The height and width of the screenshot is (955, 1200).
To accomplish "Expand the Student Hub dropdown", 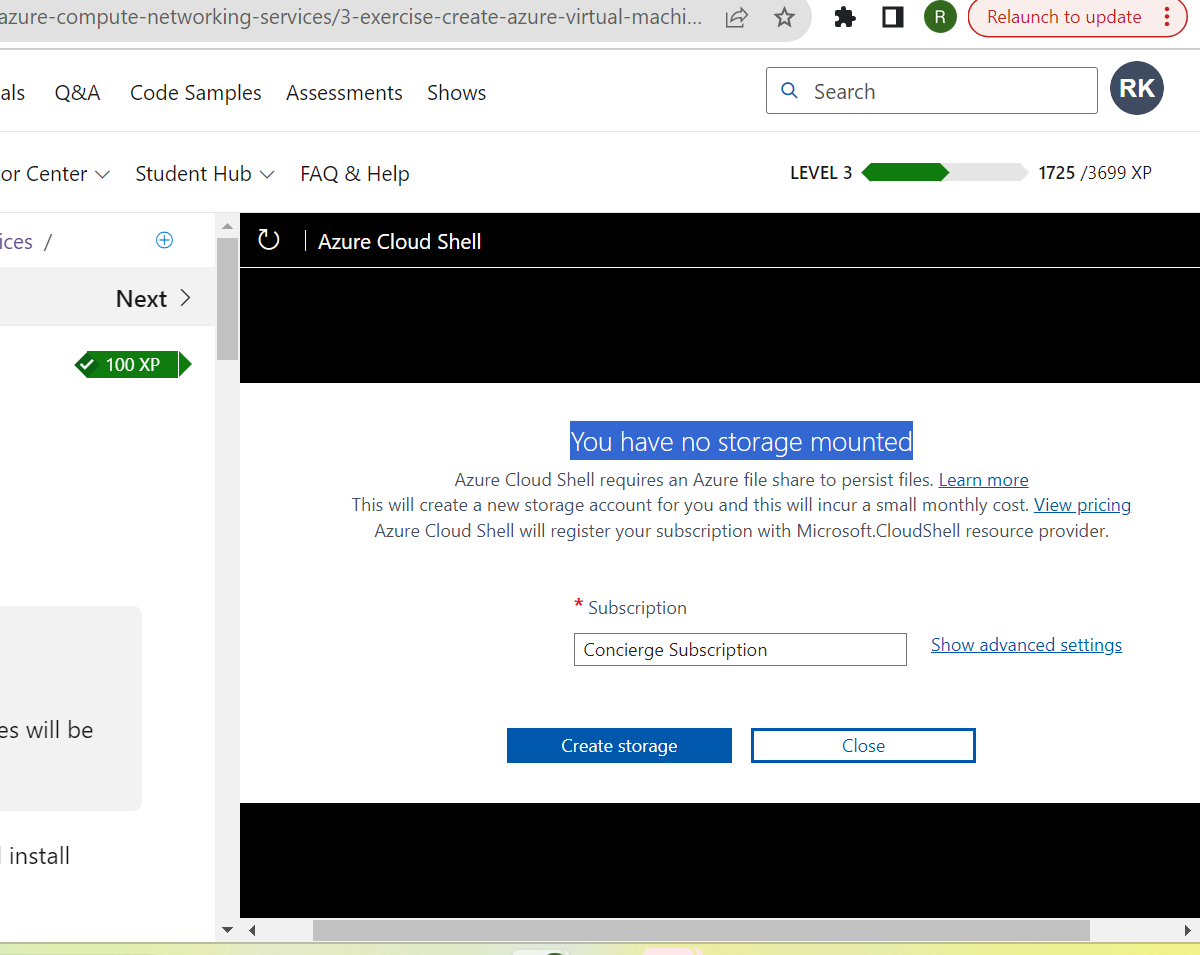I will (x=204, y=173).
